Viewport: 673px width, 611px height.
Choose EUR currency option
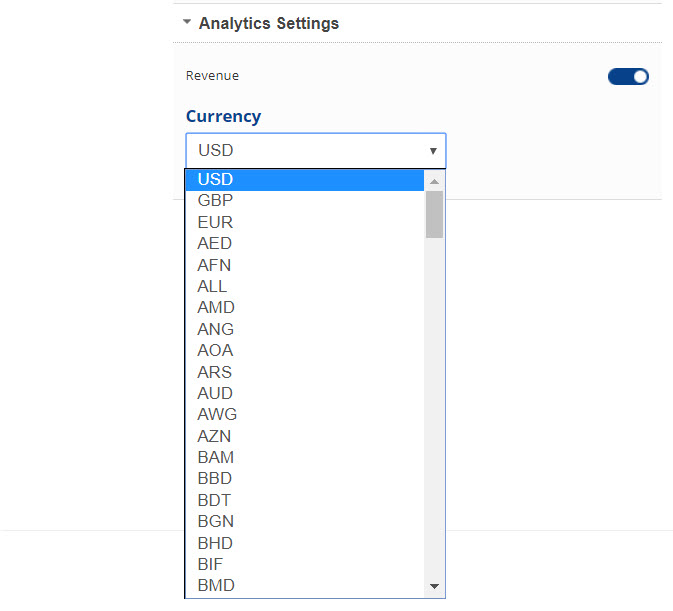pos(215,222)
